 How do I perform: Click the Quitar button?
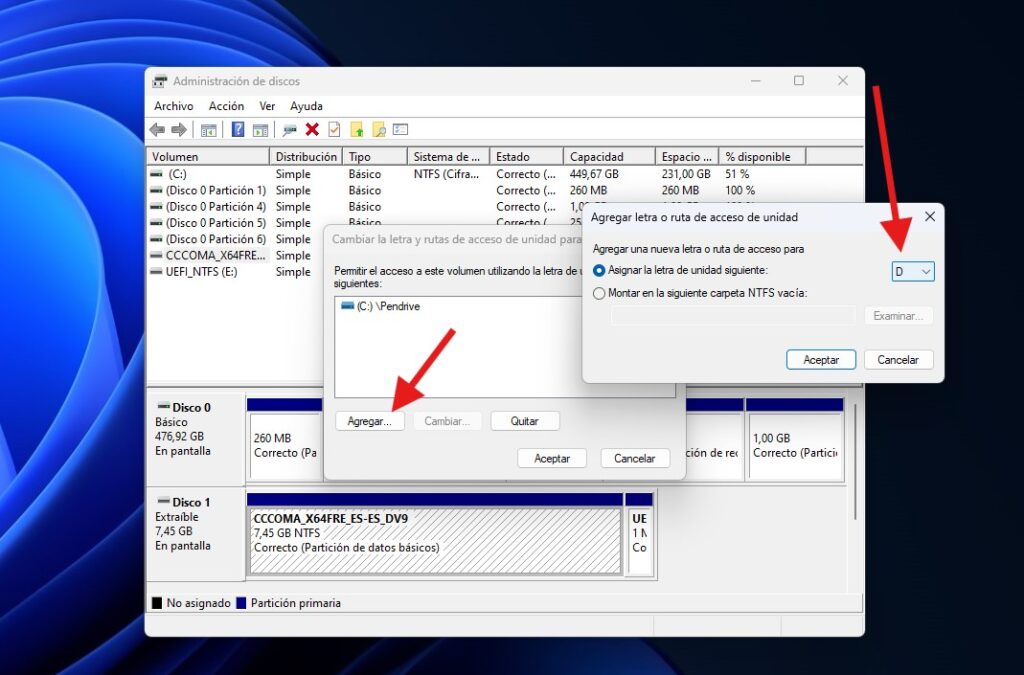(x=524, y=421)
